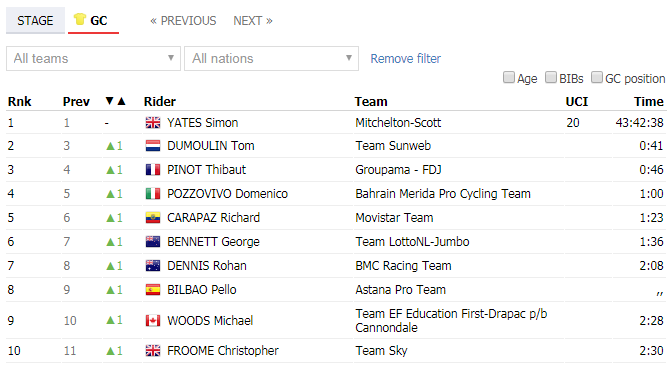
Task: Expand the All nations dropdown
Action: [x=271, y=59]
